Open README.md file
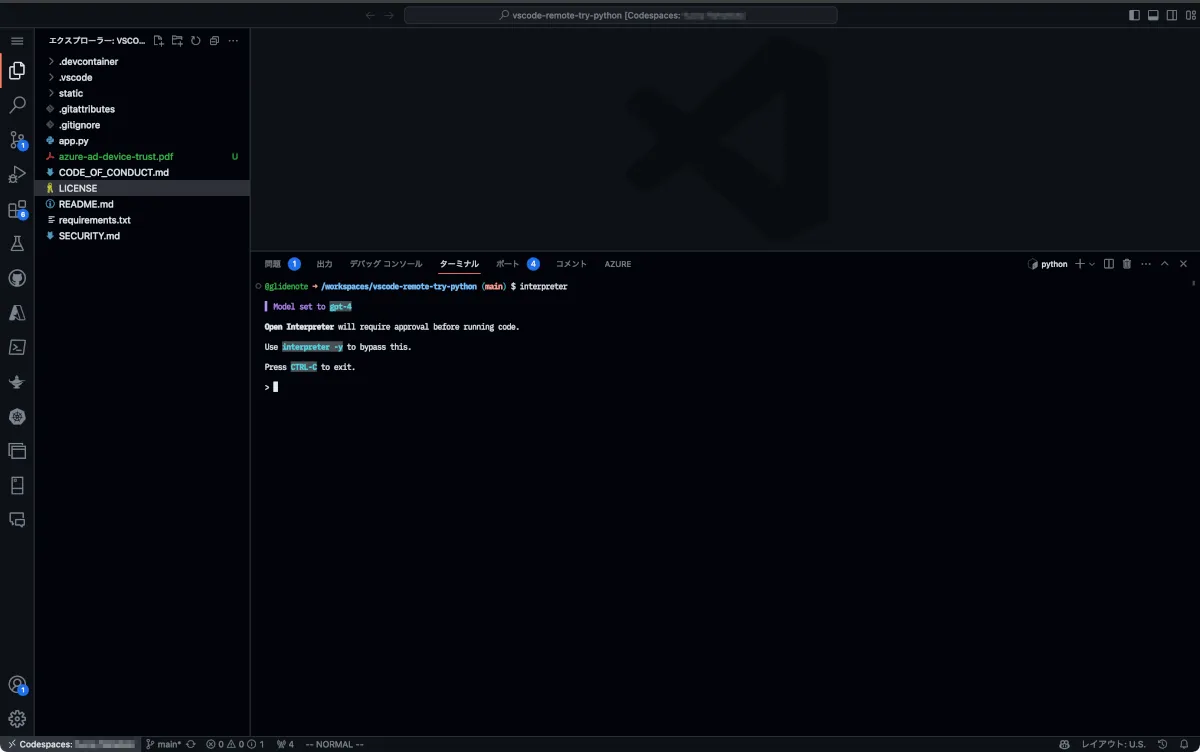 142,204
